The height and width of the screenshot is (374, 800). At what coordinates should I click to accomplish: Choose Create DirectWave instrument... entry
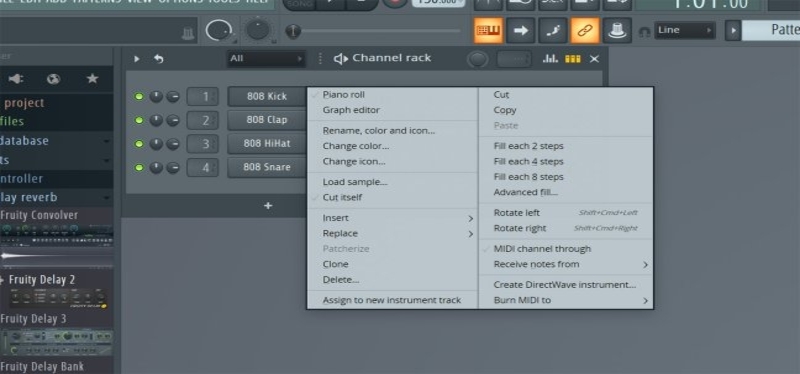coord(565,285)
